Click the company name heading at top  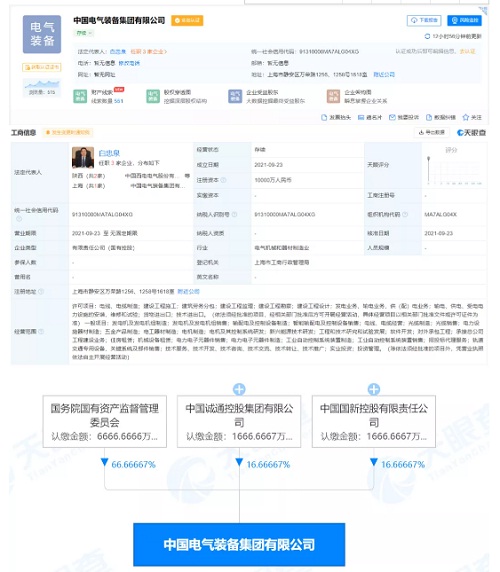point(119,20)
